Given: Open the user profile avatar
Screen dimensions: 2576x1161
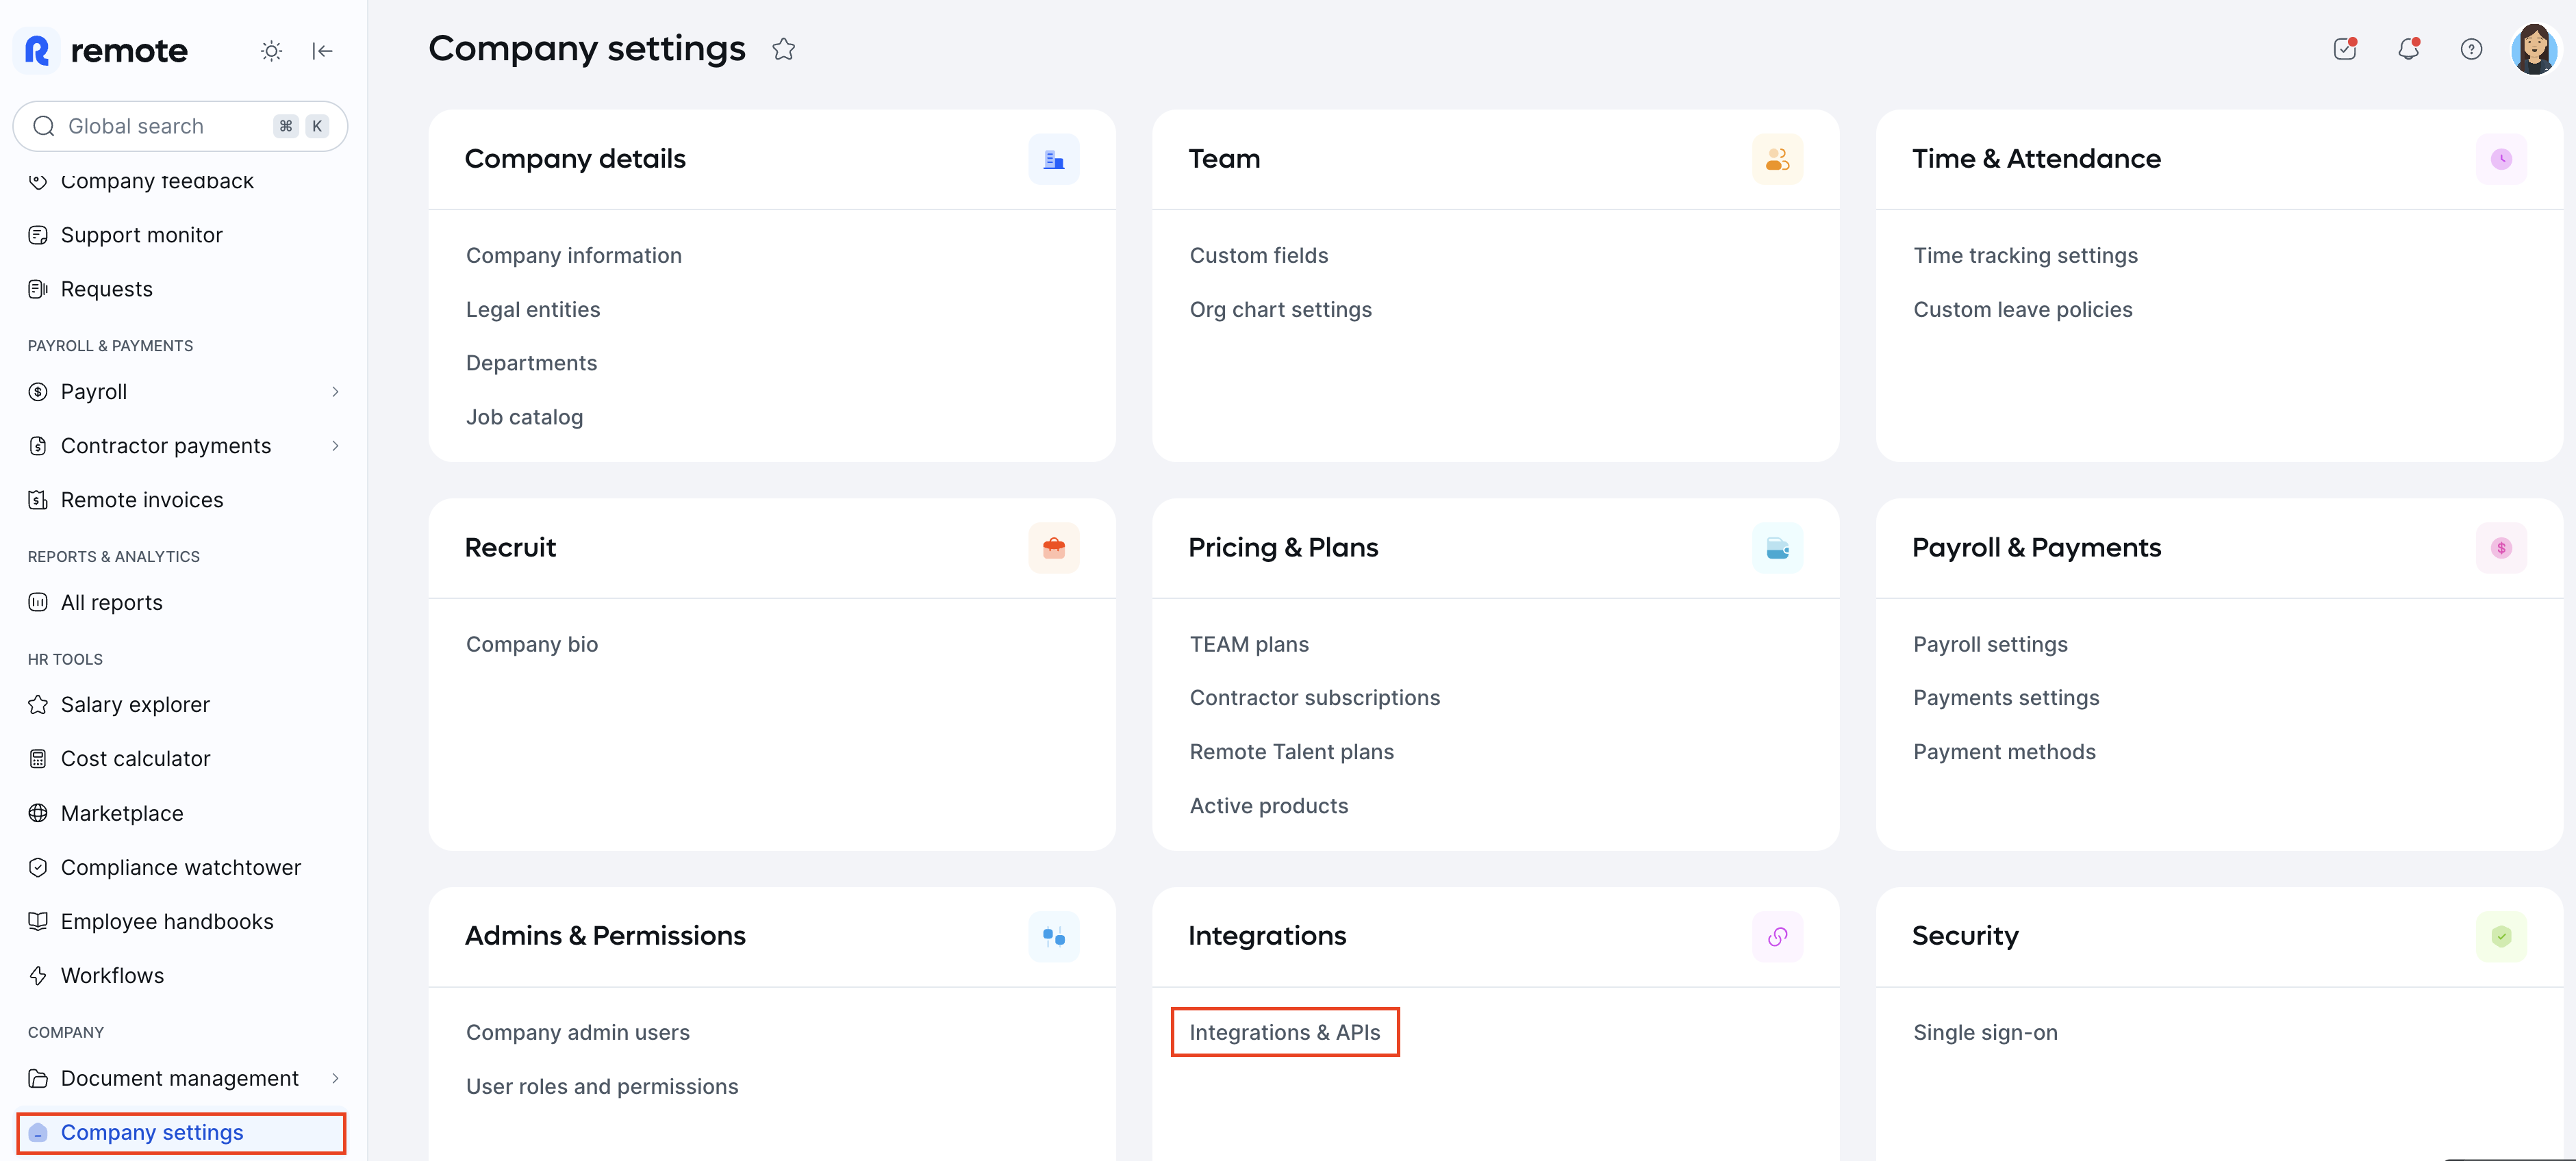Looking at the screenshot, I should [2534, 49].
